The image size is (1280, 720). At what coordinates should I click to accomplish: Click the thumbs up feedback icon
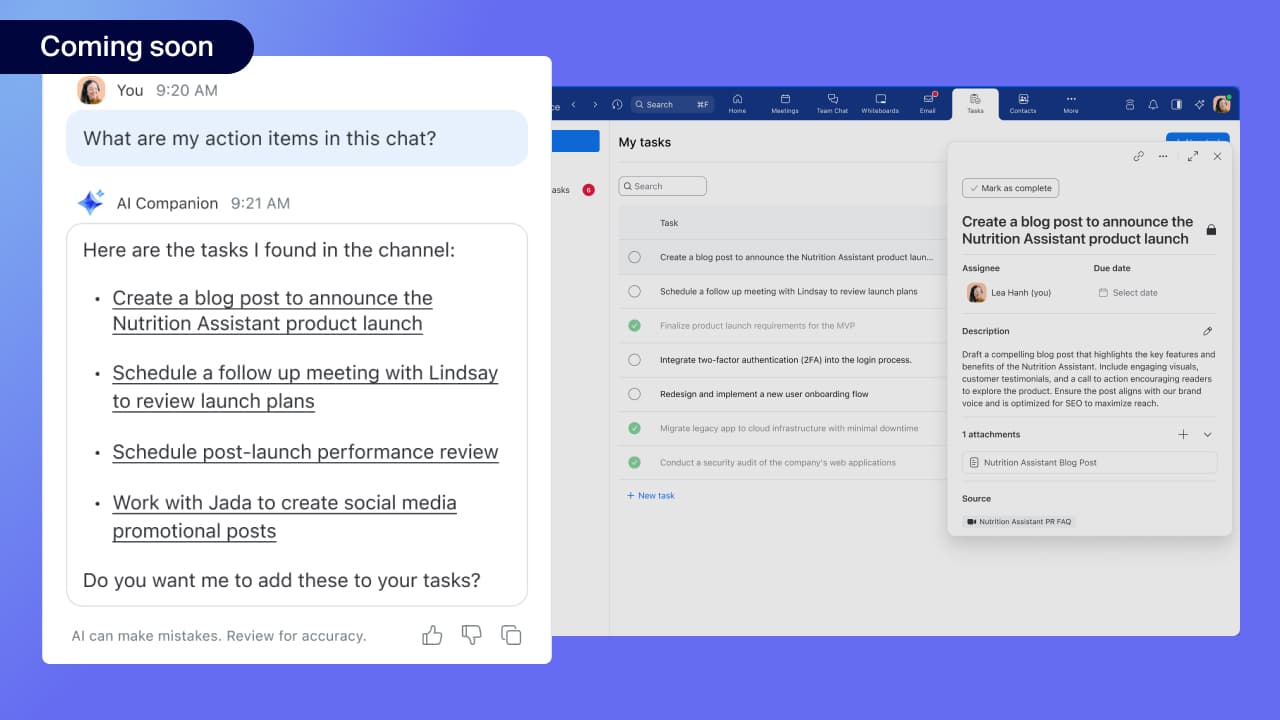point(432,635)
